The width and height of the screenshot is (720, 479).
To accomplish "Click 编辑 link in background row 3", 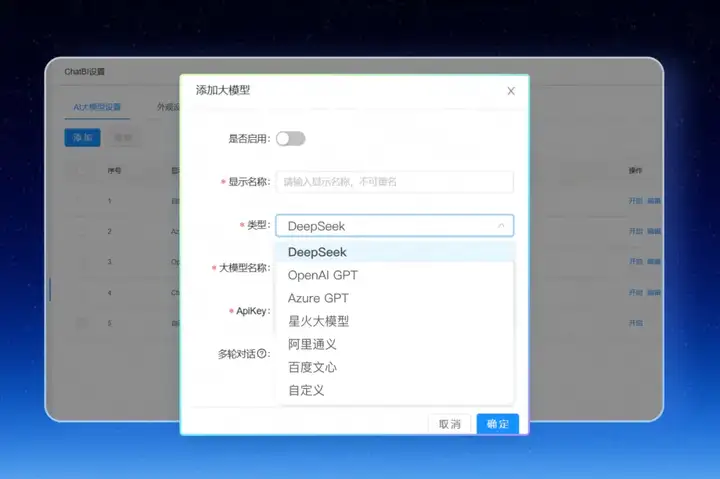I will coord(654,262).
